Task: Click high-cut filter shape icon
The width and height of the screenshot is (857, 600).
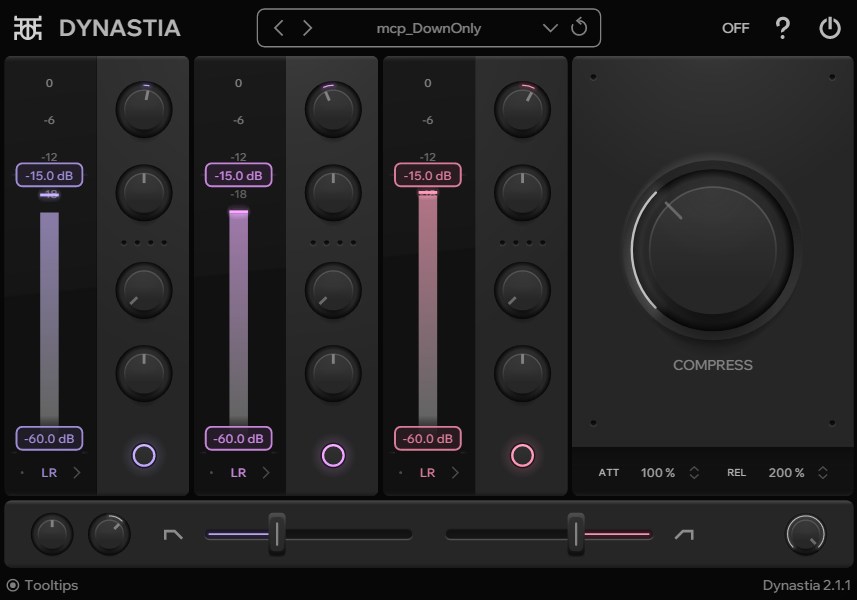Action: pyautogui.click(x=684, y=535)
